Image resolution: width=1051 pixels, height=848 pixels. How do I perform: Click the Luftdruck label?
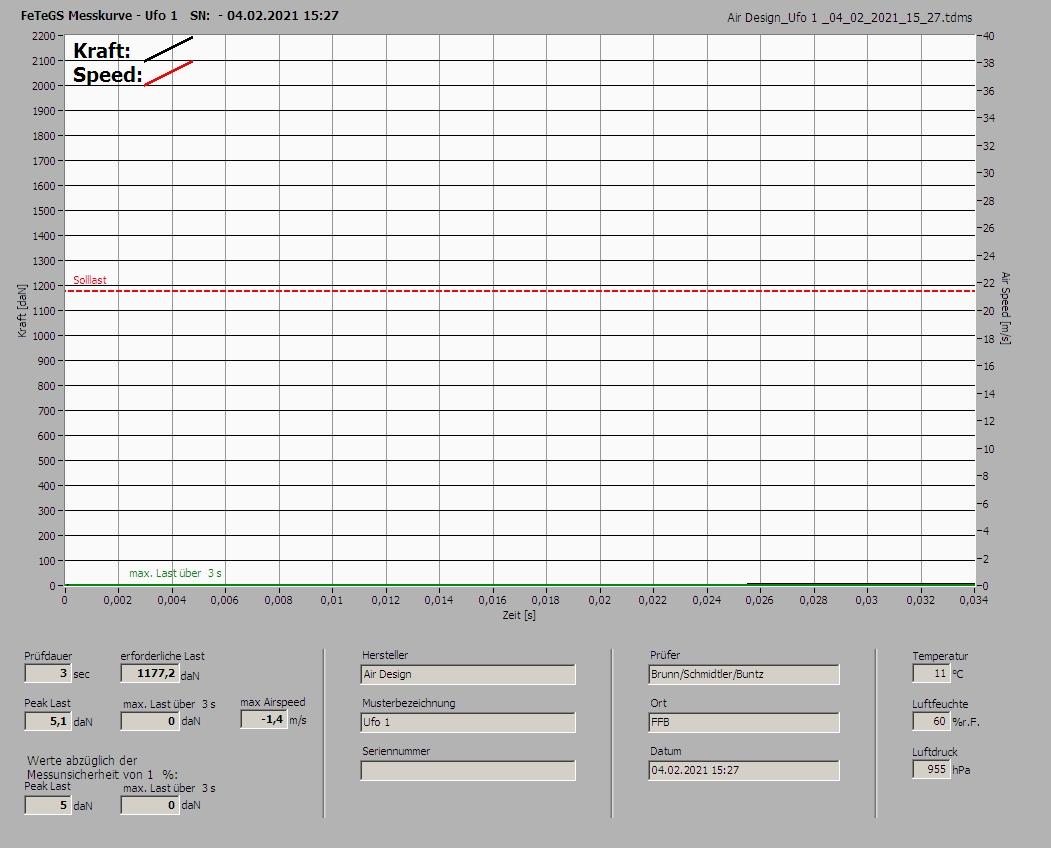click(934, 751)
